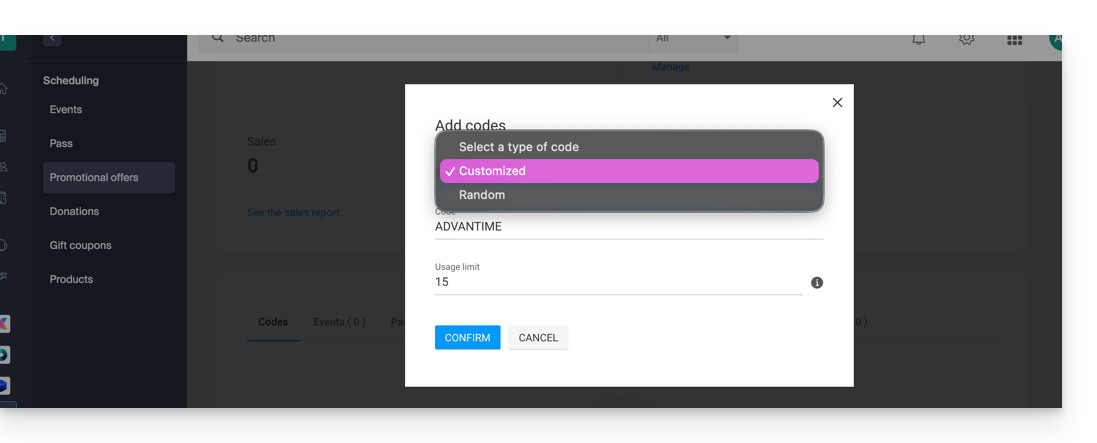
Task: Select the Customized code type option
Action: 629,171
